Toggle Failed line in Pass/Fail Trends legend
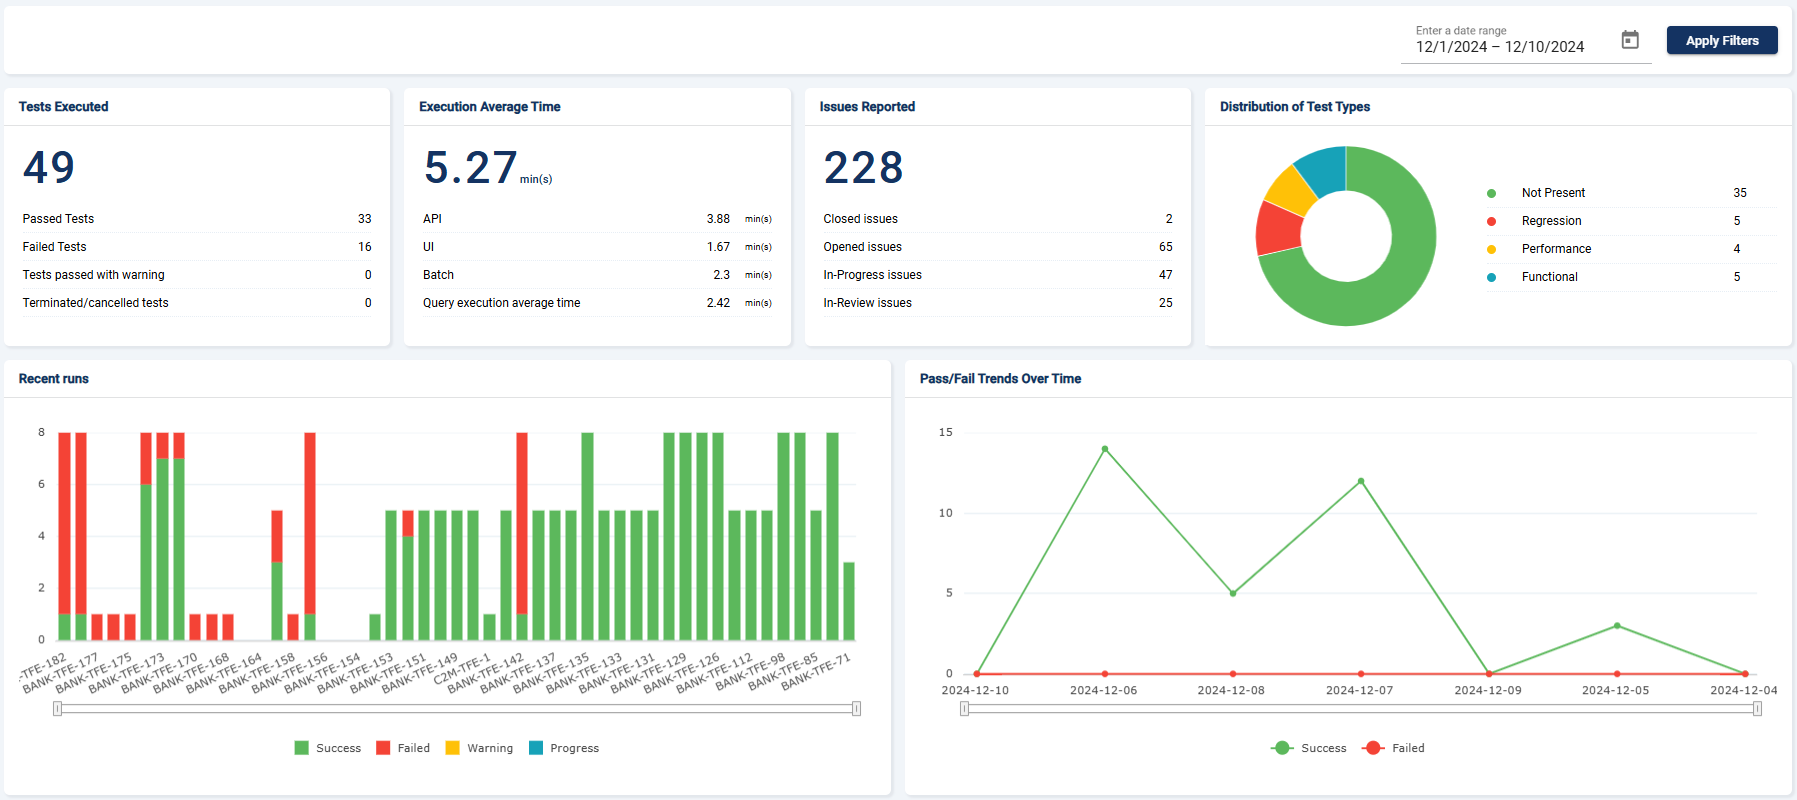The image size is (1797, 800). click(x=1394, y=748)
